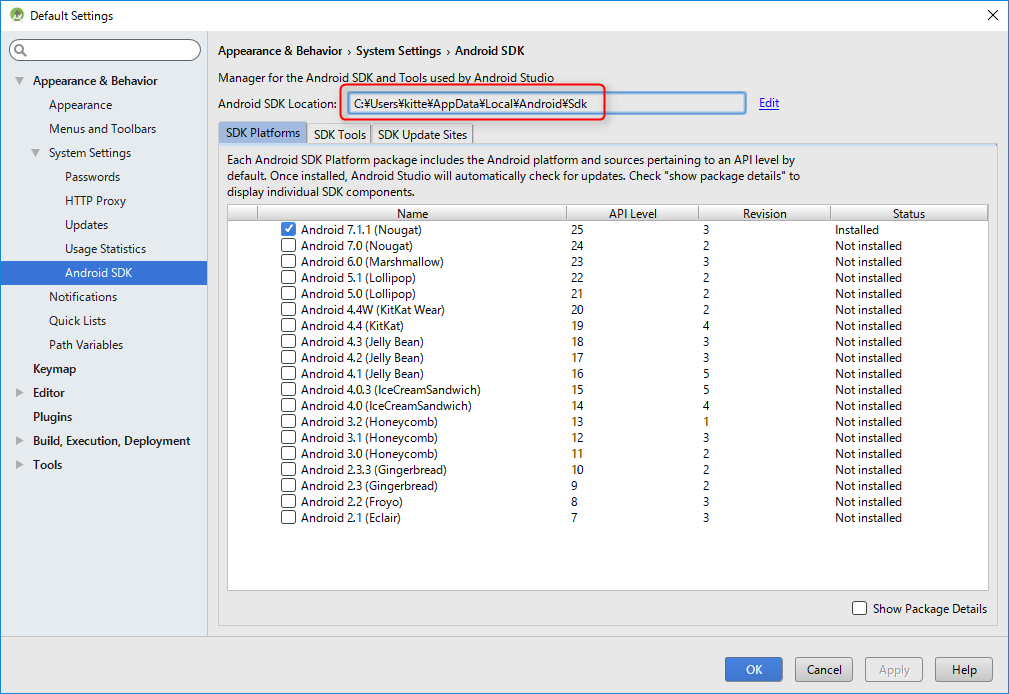Focus the settings search field
The width and height of the screenshot is (1009, 694).
point(105,50)
